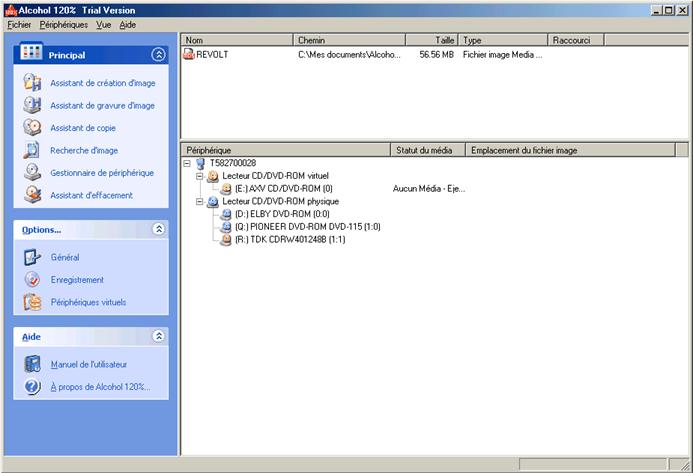Screen dimensions: 693x473
Task: Click the (D:) ELBY DVD-ROM drive icon
Action: coord(226,214)
